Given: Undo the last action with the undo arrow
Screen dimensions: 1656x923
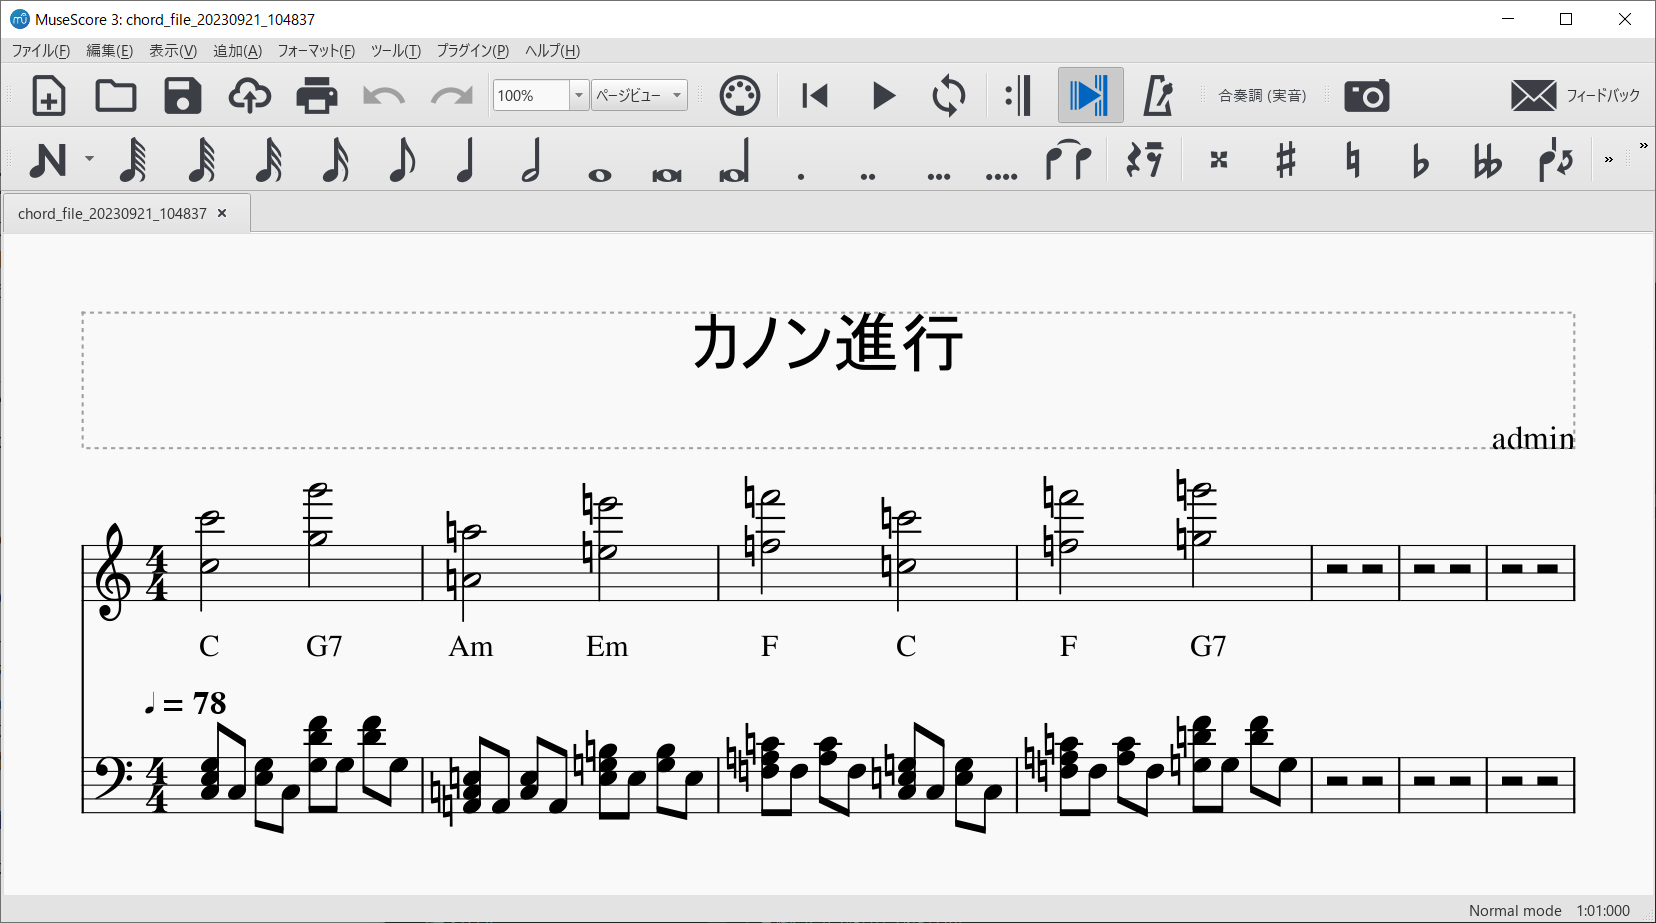Looking at the screenshot, I should pos(384,96).
